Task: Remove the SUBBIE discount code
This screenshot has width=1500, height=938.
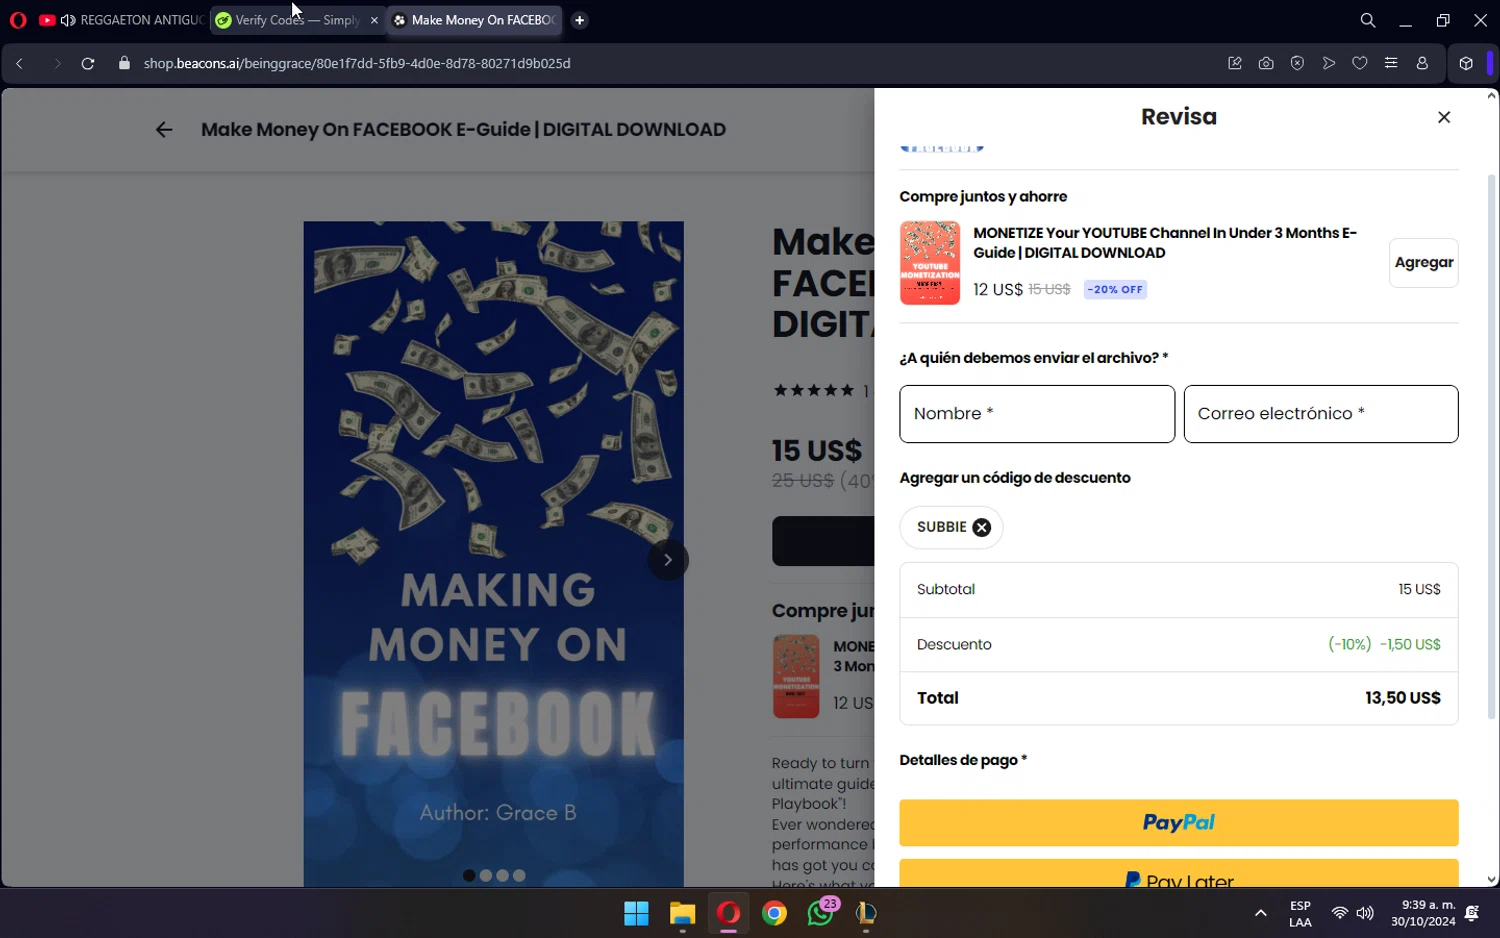Action: click(982, 528)
